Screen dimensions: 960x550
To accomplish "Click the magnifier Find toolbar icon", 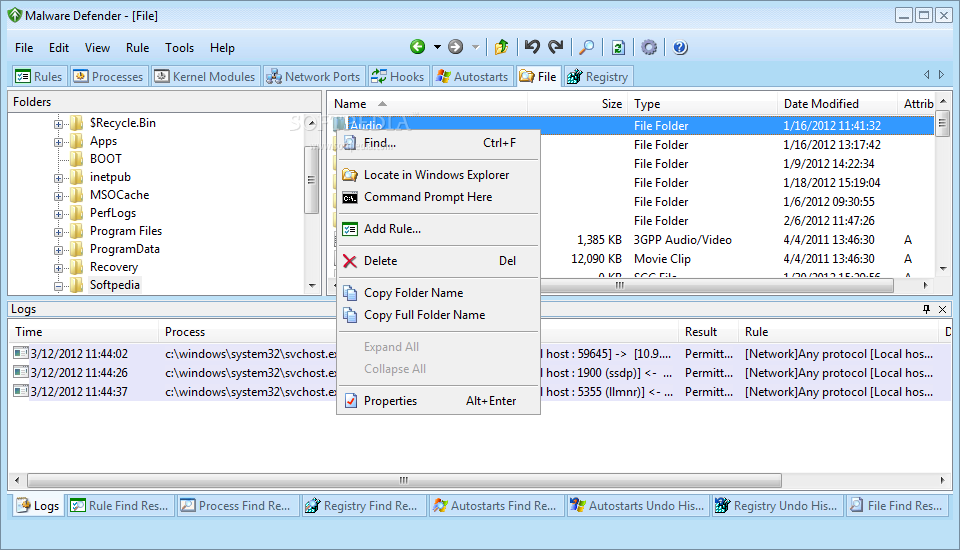I will pos(587,47).
